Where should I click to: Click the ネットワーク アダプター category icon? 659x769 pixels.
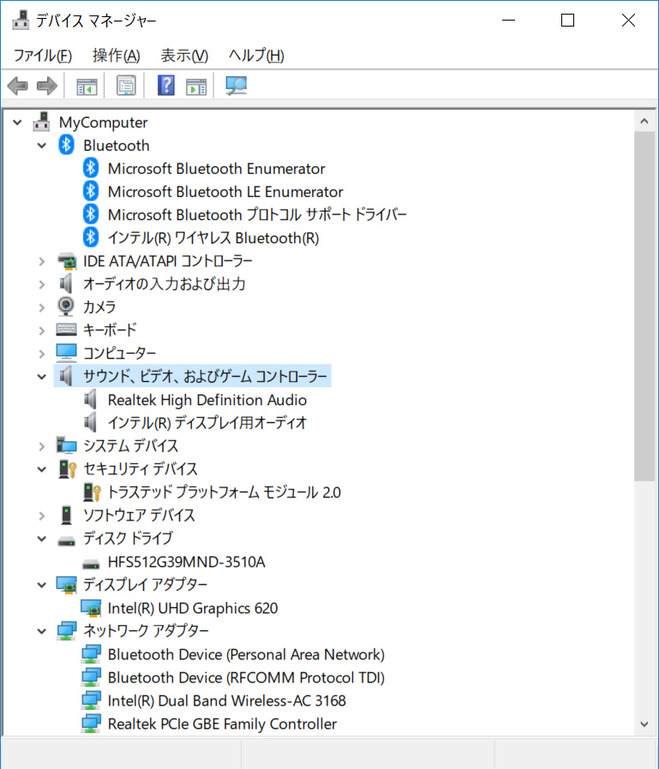pyautogui.click(x=66, y=631)
